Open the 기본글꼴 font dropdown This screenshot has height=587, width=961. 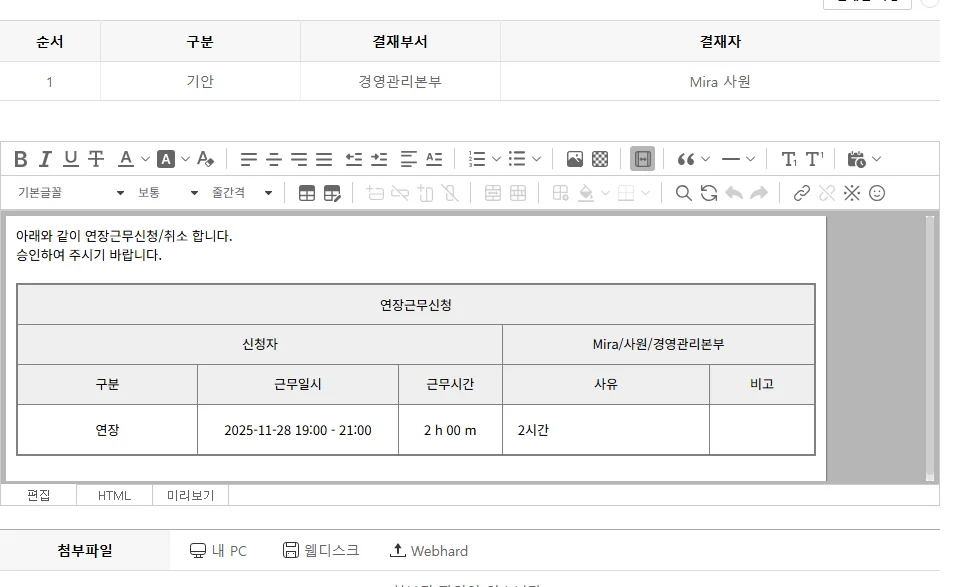pos(70,193)
